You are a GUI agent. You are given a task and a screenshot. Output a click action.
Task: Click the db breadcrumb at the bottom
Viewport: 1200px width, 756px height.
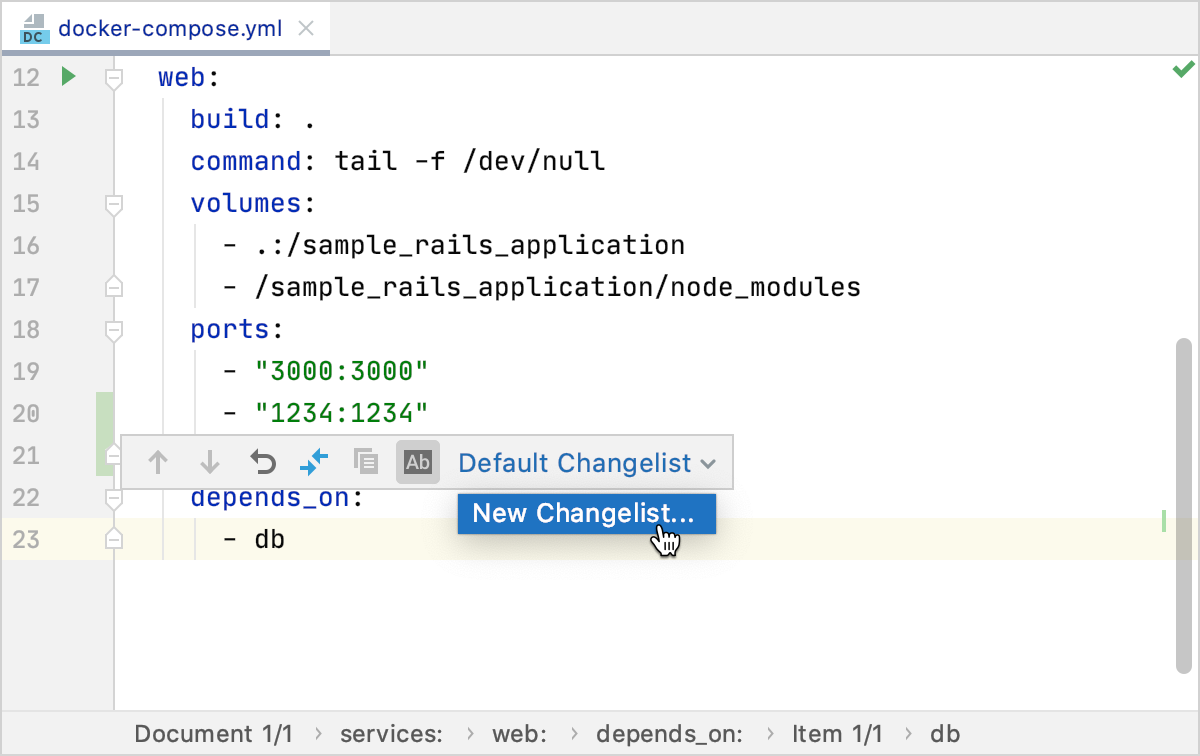tap(947, 733)
